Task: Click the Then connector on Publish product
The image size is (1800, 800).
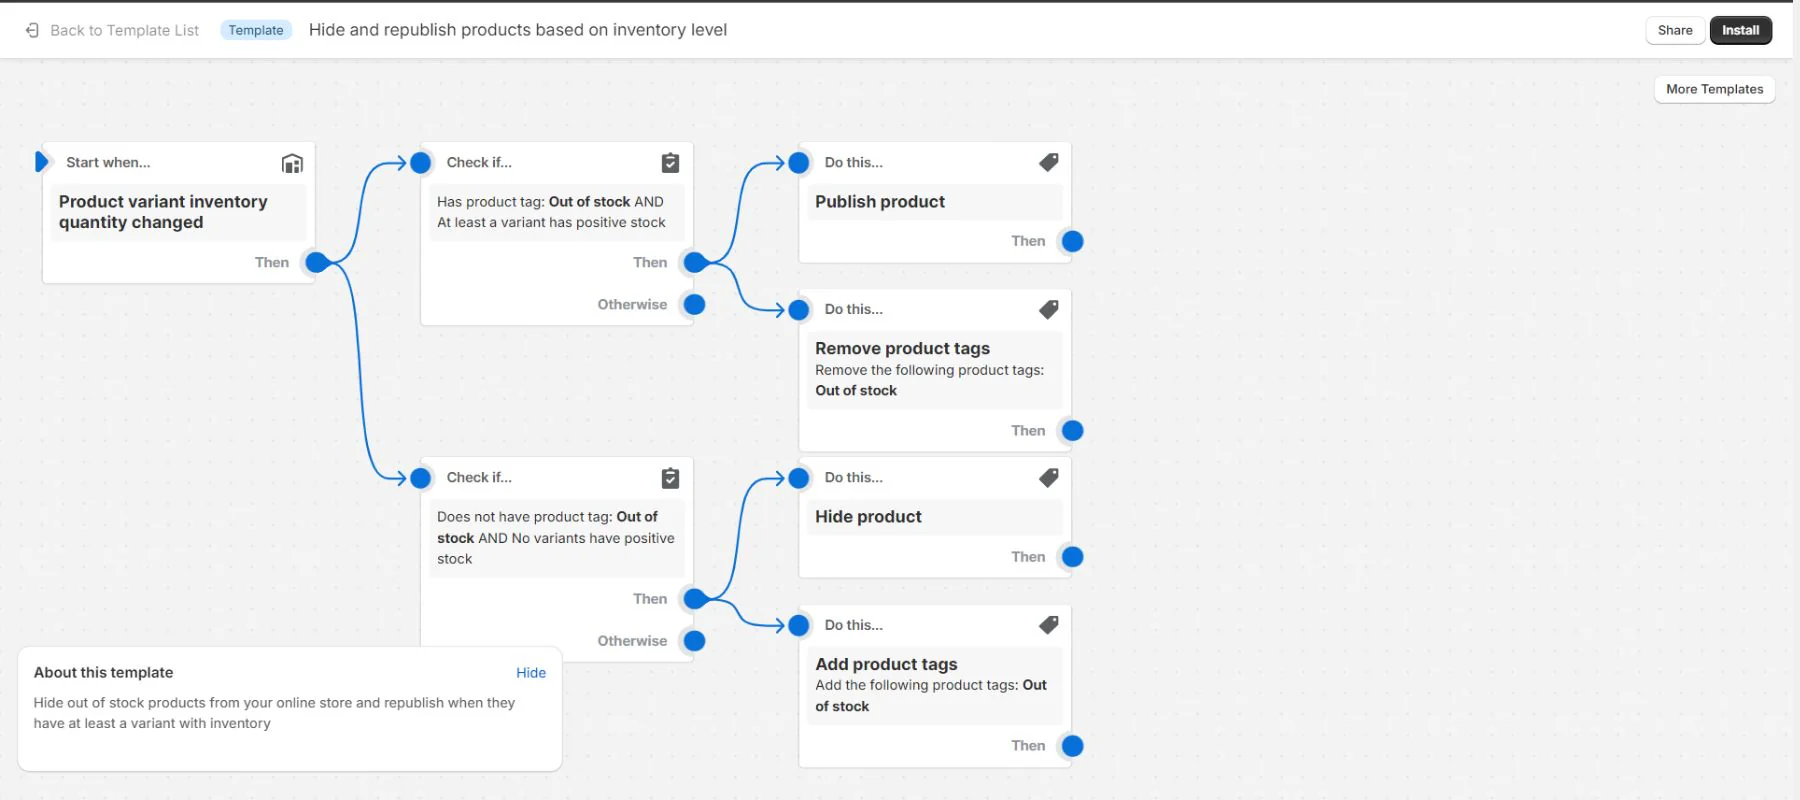Action: click(x=1072, y=241)
